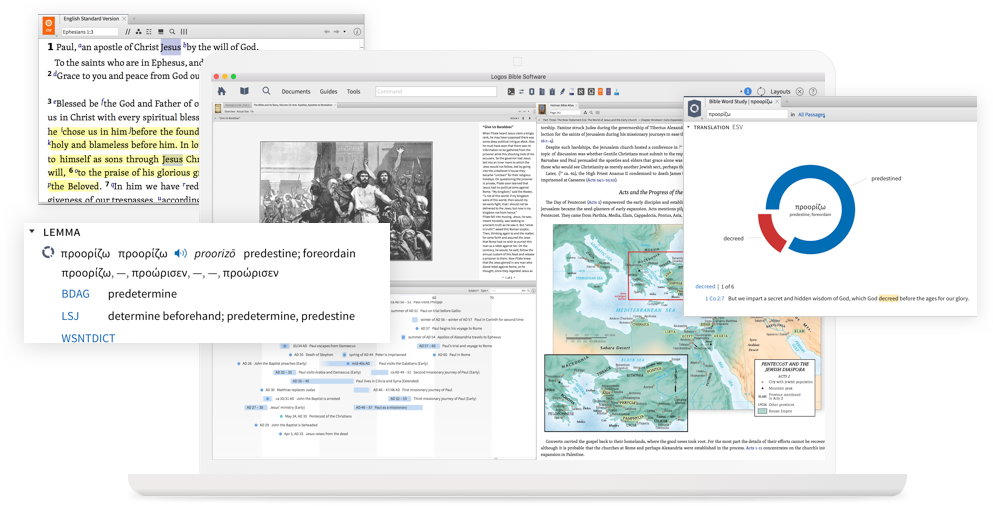
Task: Click the Greece inset map in the atlas
Action: tap(616, 393)
